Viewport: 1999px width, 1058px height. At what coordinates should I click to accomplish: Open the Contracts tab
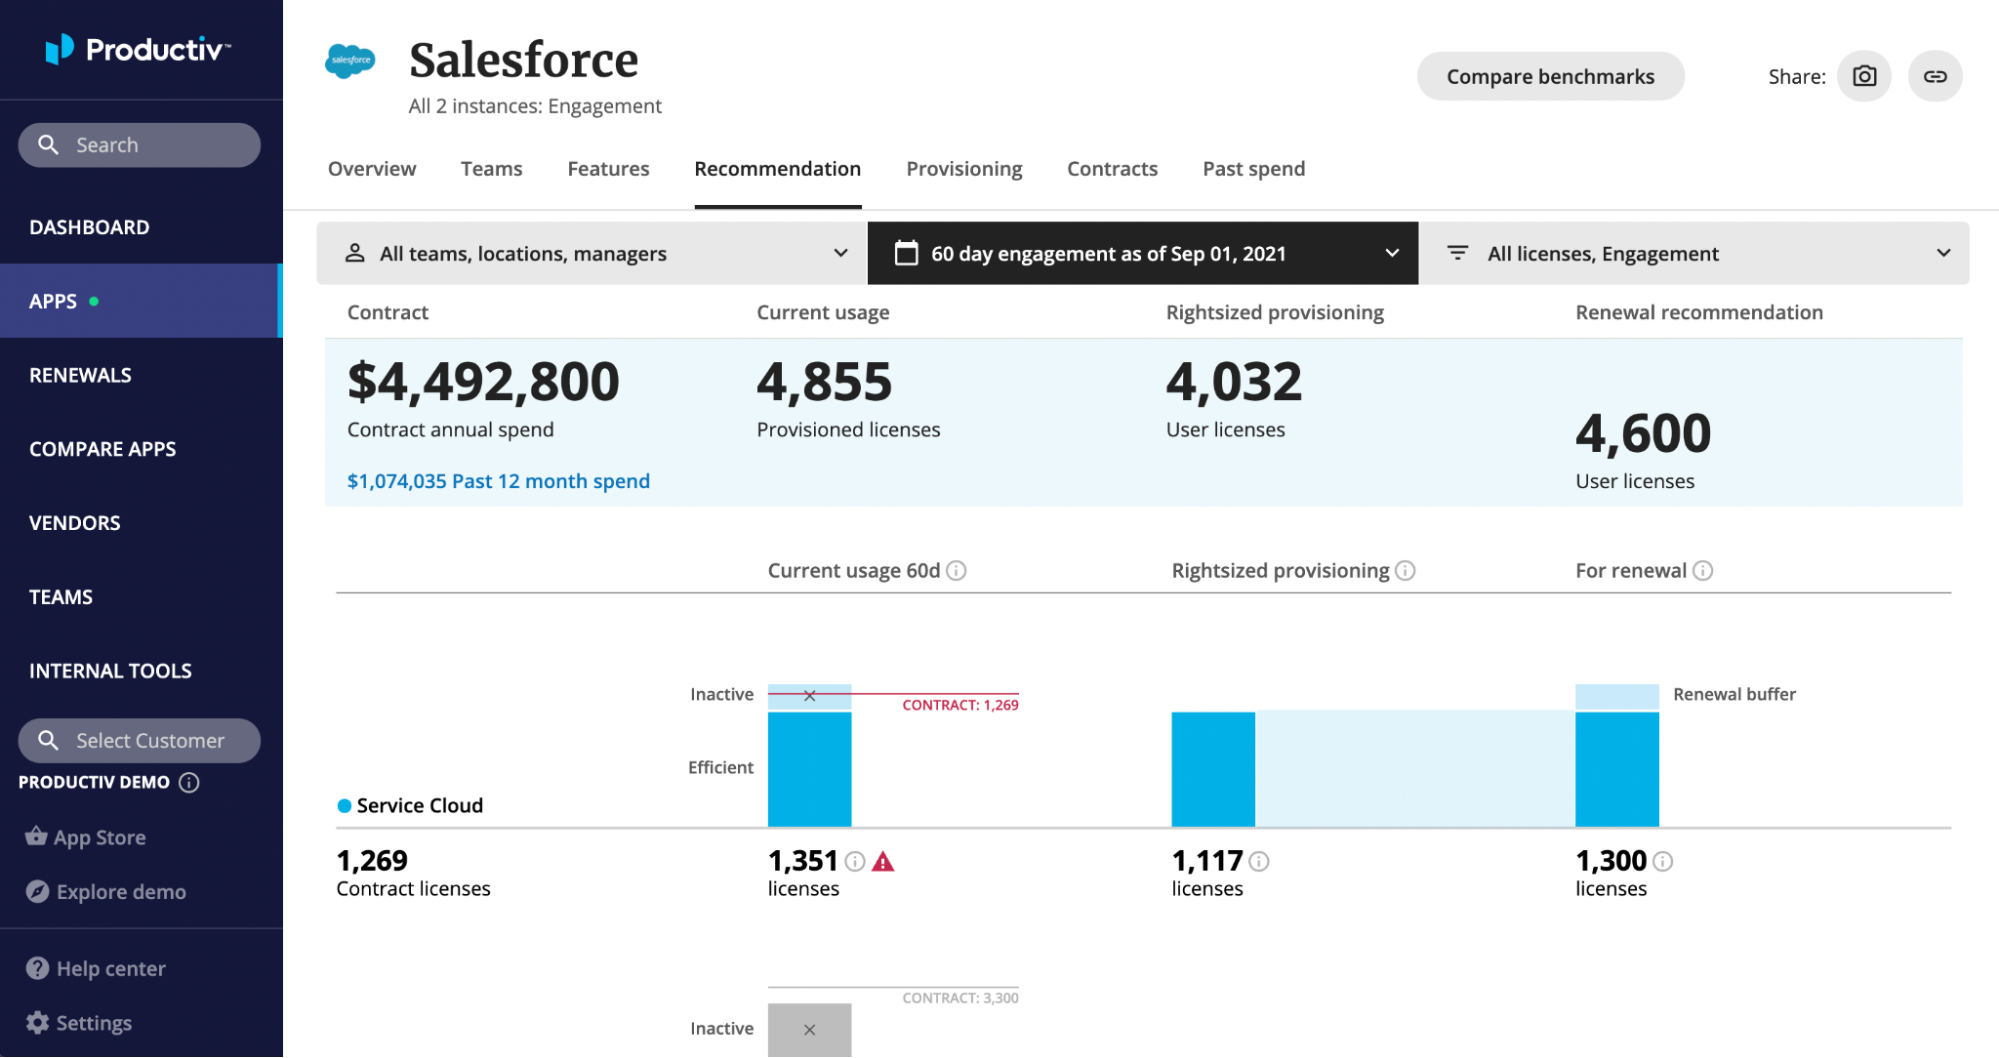pyautogui.click(x=1112, y=169)
